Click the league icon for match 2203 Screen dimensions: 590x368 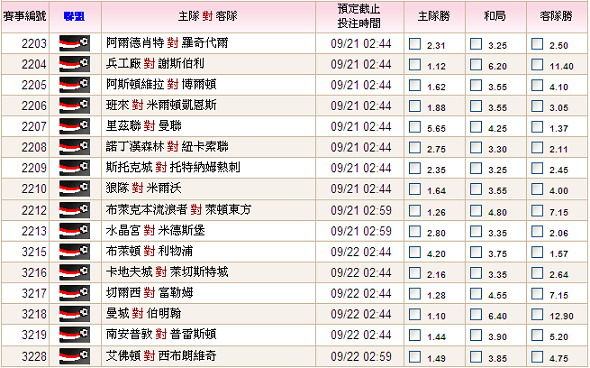tap(74, 43)
